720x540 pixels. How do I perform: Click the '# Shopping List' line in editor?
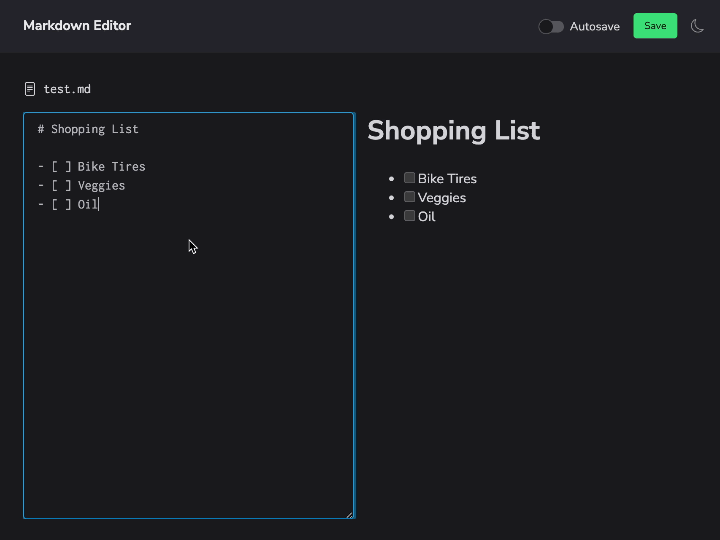(88, 129)
